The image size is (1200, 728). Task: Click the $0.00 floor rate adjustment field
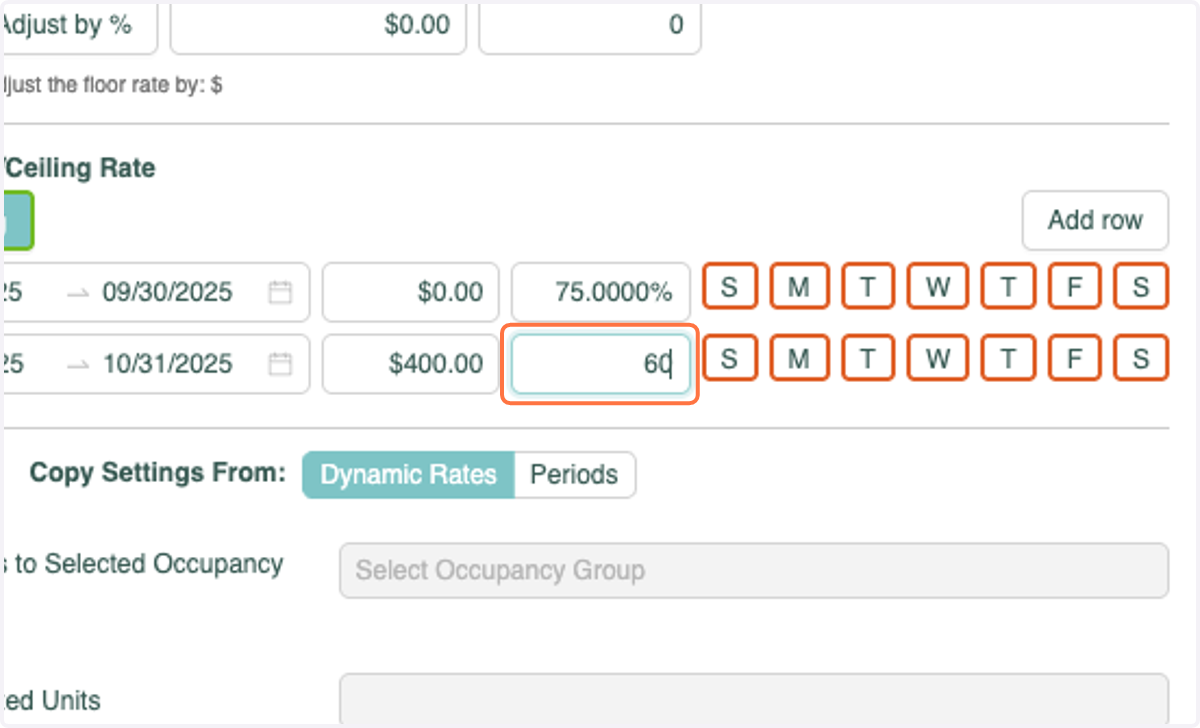pos(318,26)
